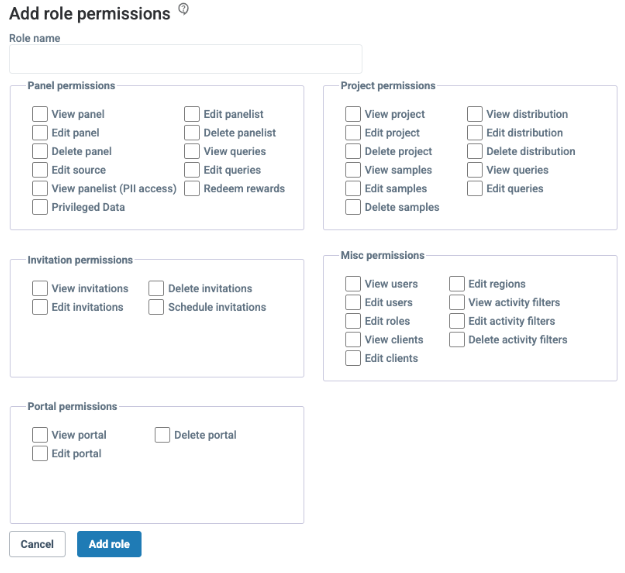
Task: Check the Delete portal box
Action: pyautogui.click(x=162, y=435)
